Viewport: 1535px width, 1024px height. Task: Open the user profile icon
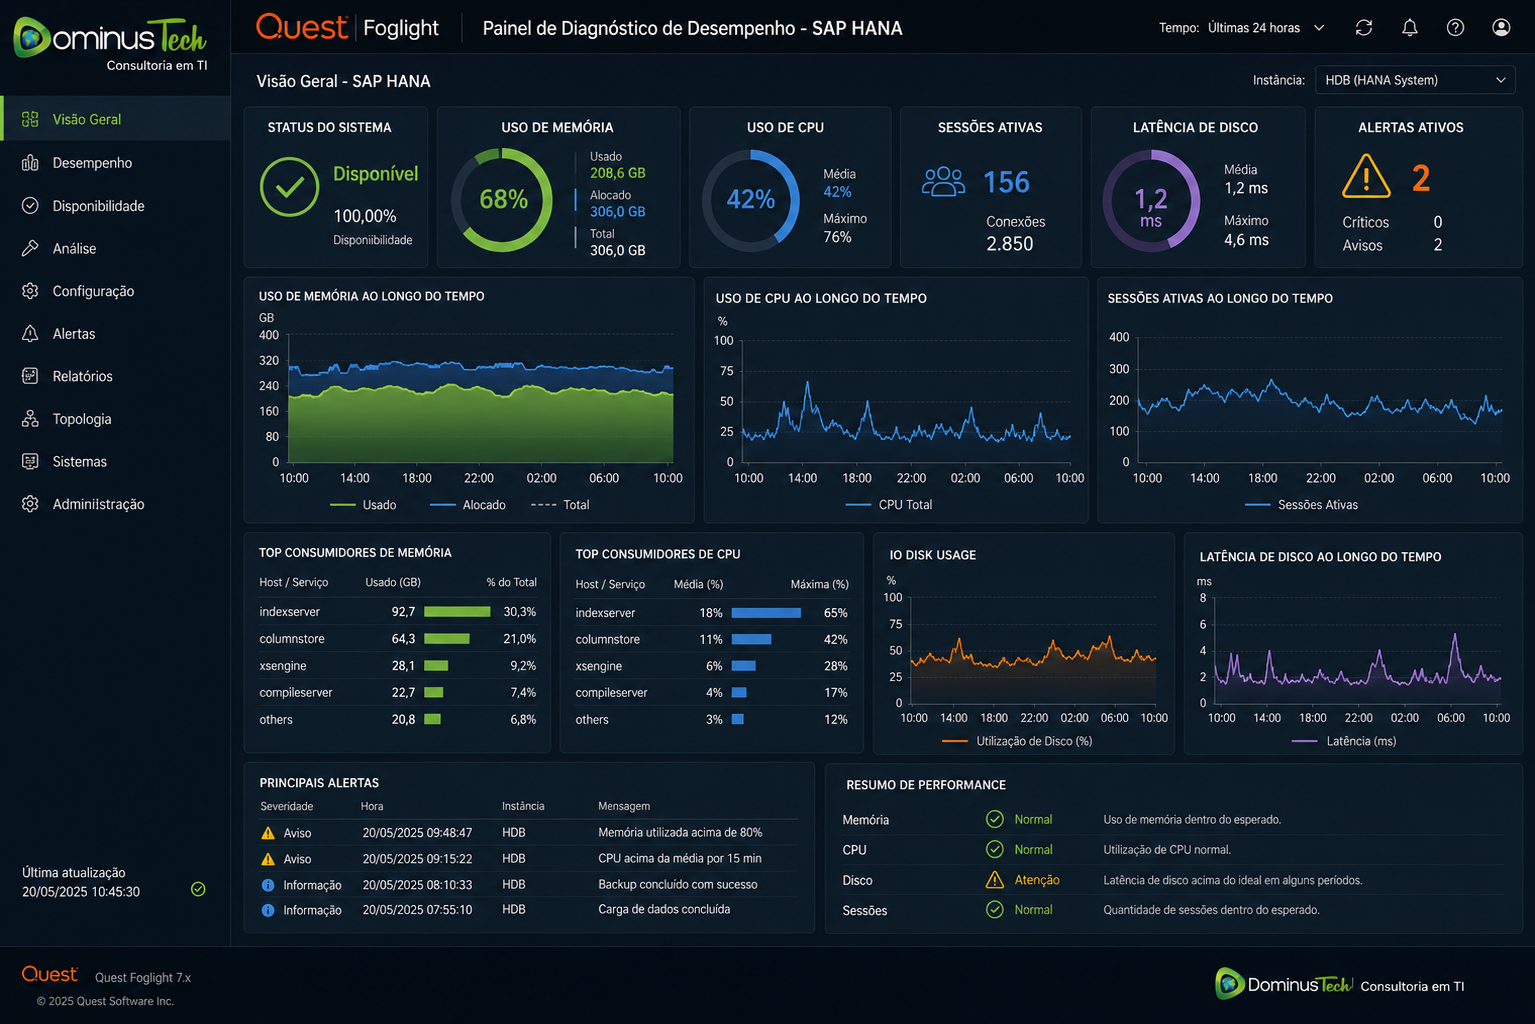(x=1501, y=28)
